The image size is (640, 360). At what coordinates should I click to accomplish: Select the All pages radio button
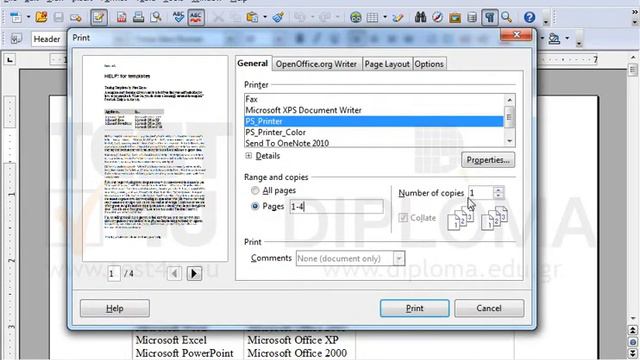coord(255,191)
